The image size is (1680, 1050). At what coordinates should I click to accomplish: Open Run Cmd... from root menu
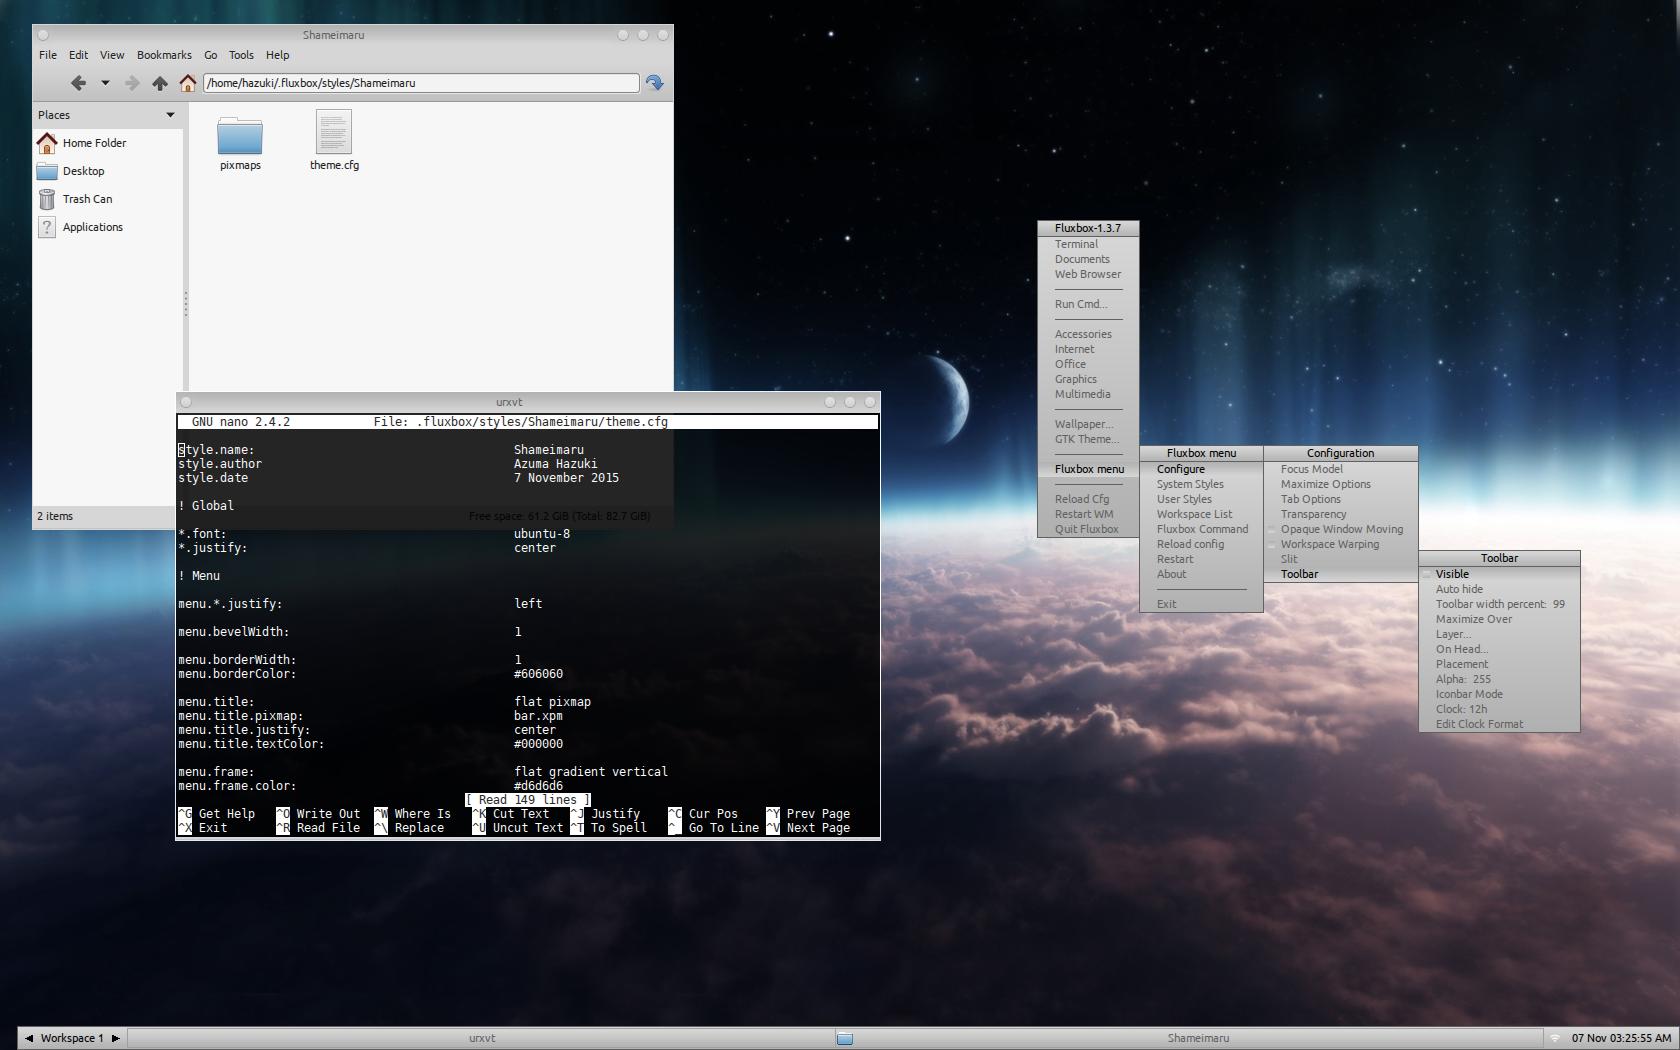click(x=1088, y=304)
